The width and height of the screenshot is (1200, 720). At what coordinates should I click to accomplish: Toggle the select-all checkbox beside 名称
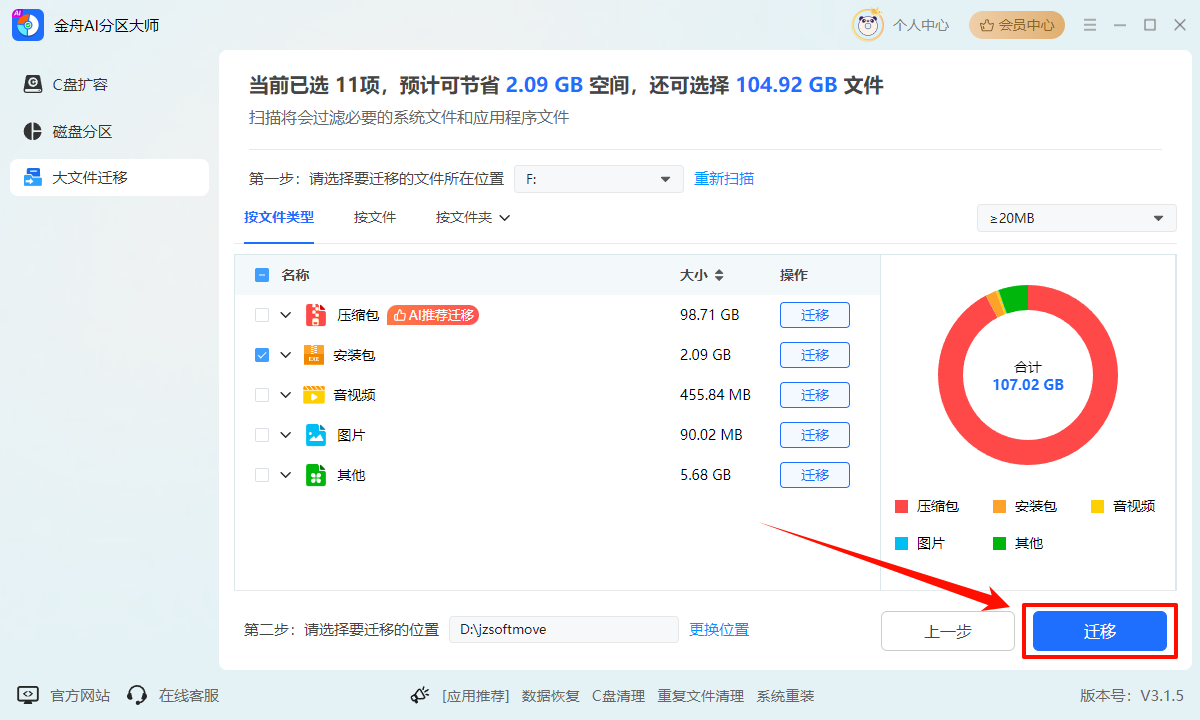click(x=262, y=275)
